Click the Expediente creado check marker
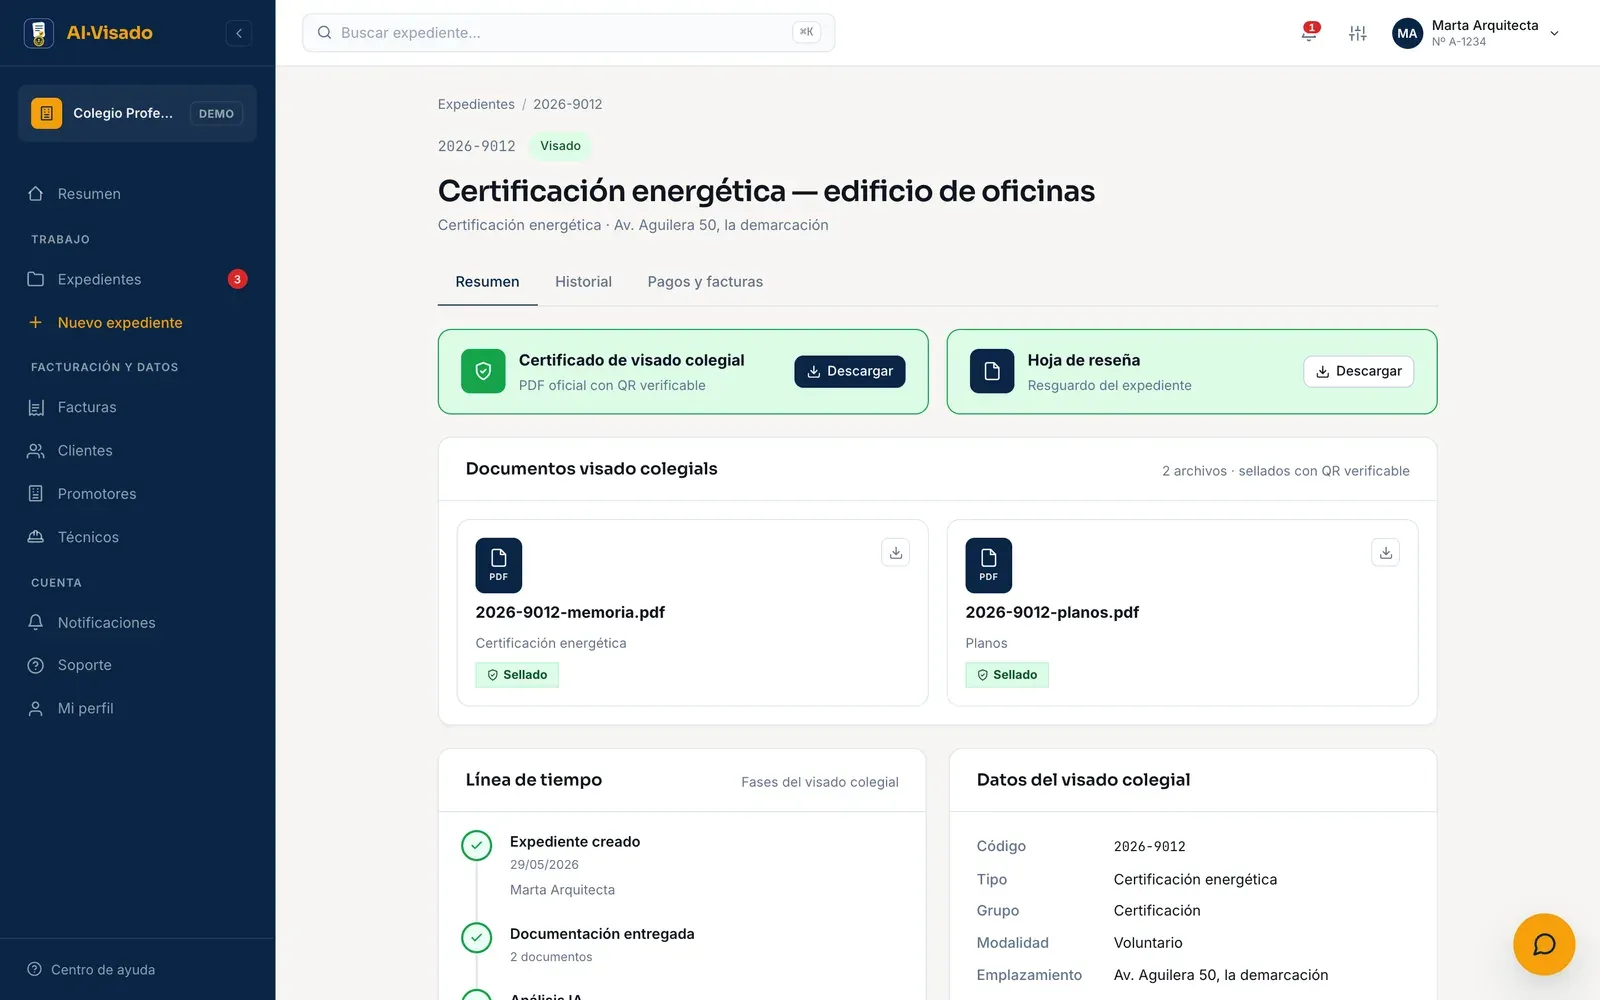1600x1000 pixels. (x=477, y=846)
